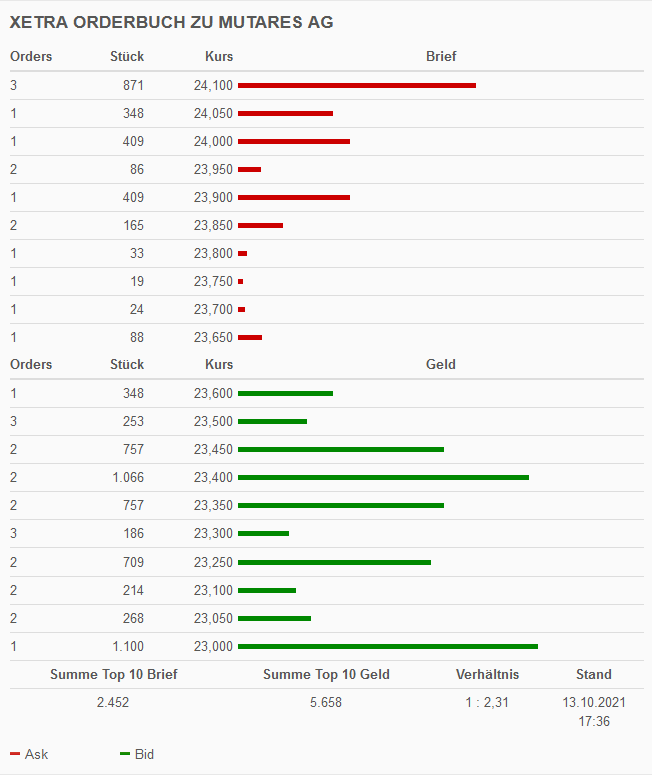Click the ask price 24,050
Screen dimensions: 652x781
point(213,114)
